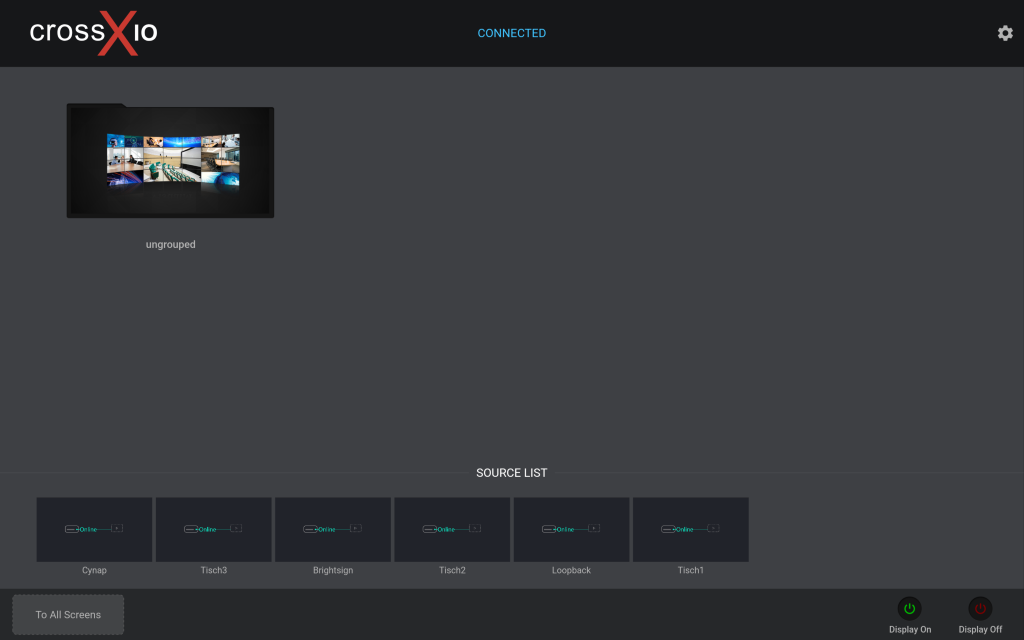Screen dimensions: 1024x640
Task: Click the crossXio logo
Action: click(94, 32)
